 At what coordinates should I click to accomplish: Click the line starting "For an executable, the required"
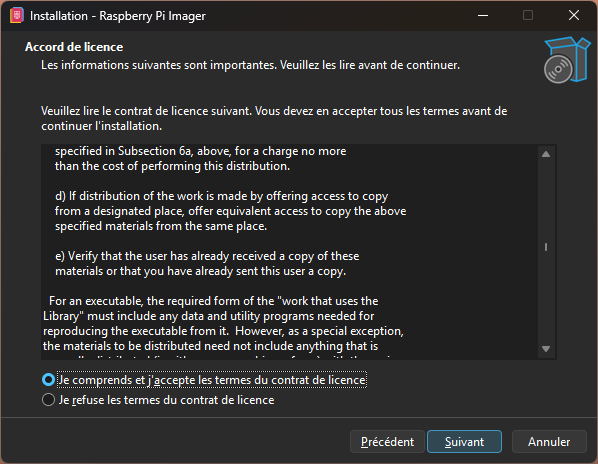tap(214, 301)
